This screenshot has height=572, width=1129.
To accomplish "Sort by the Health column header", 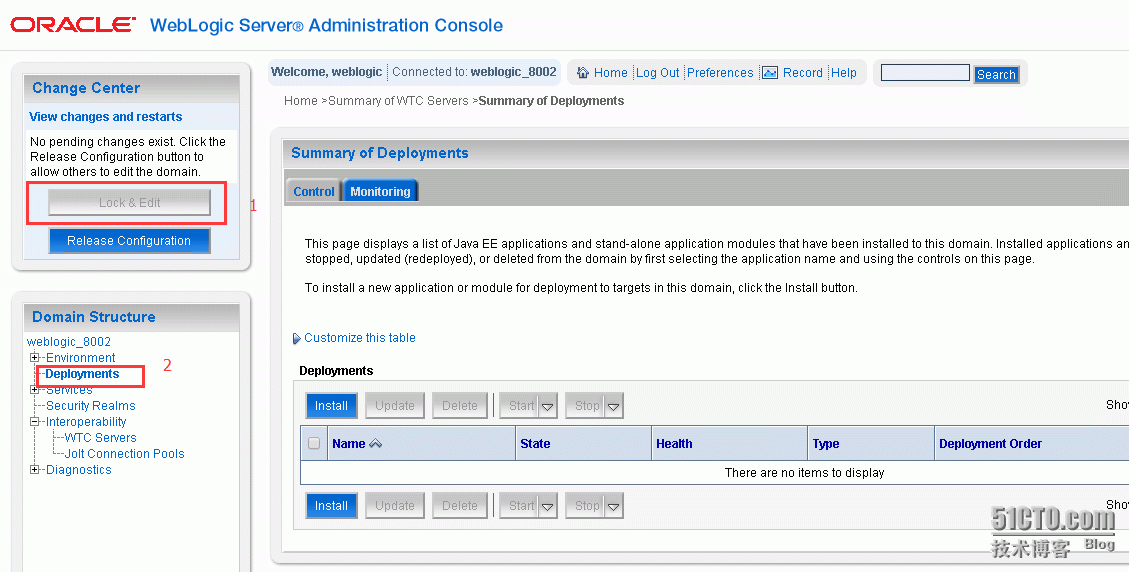I will pos(674,444).
